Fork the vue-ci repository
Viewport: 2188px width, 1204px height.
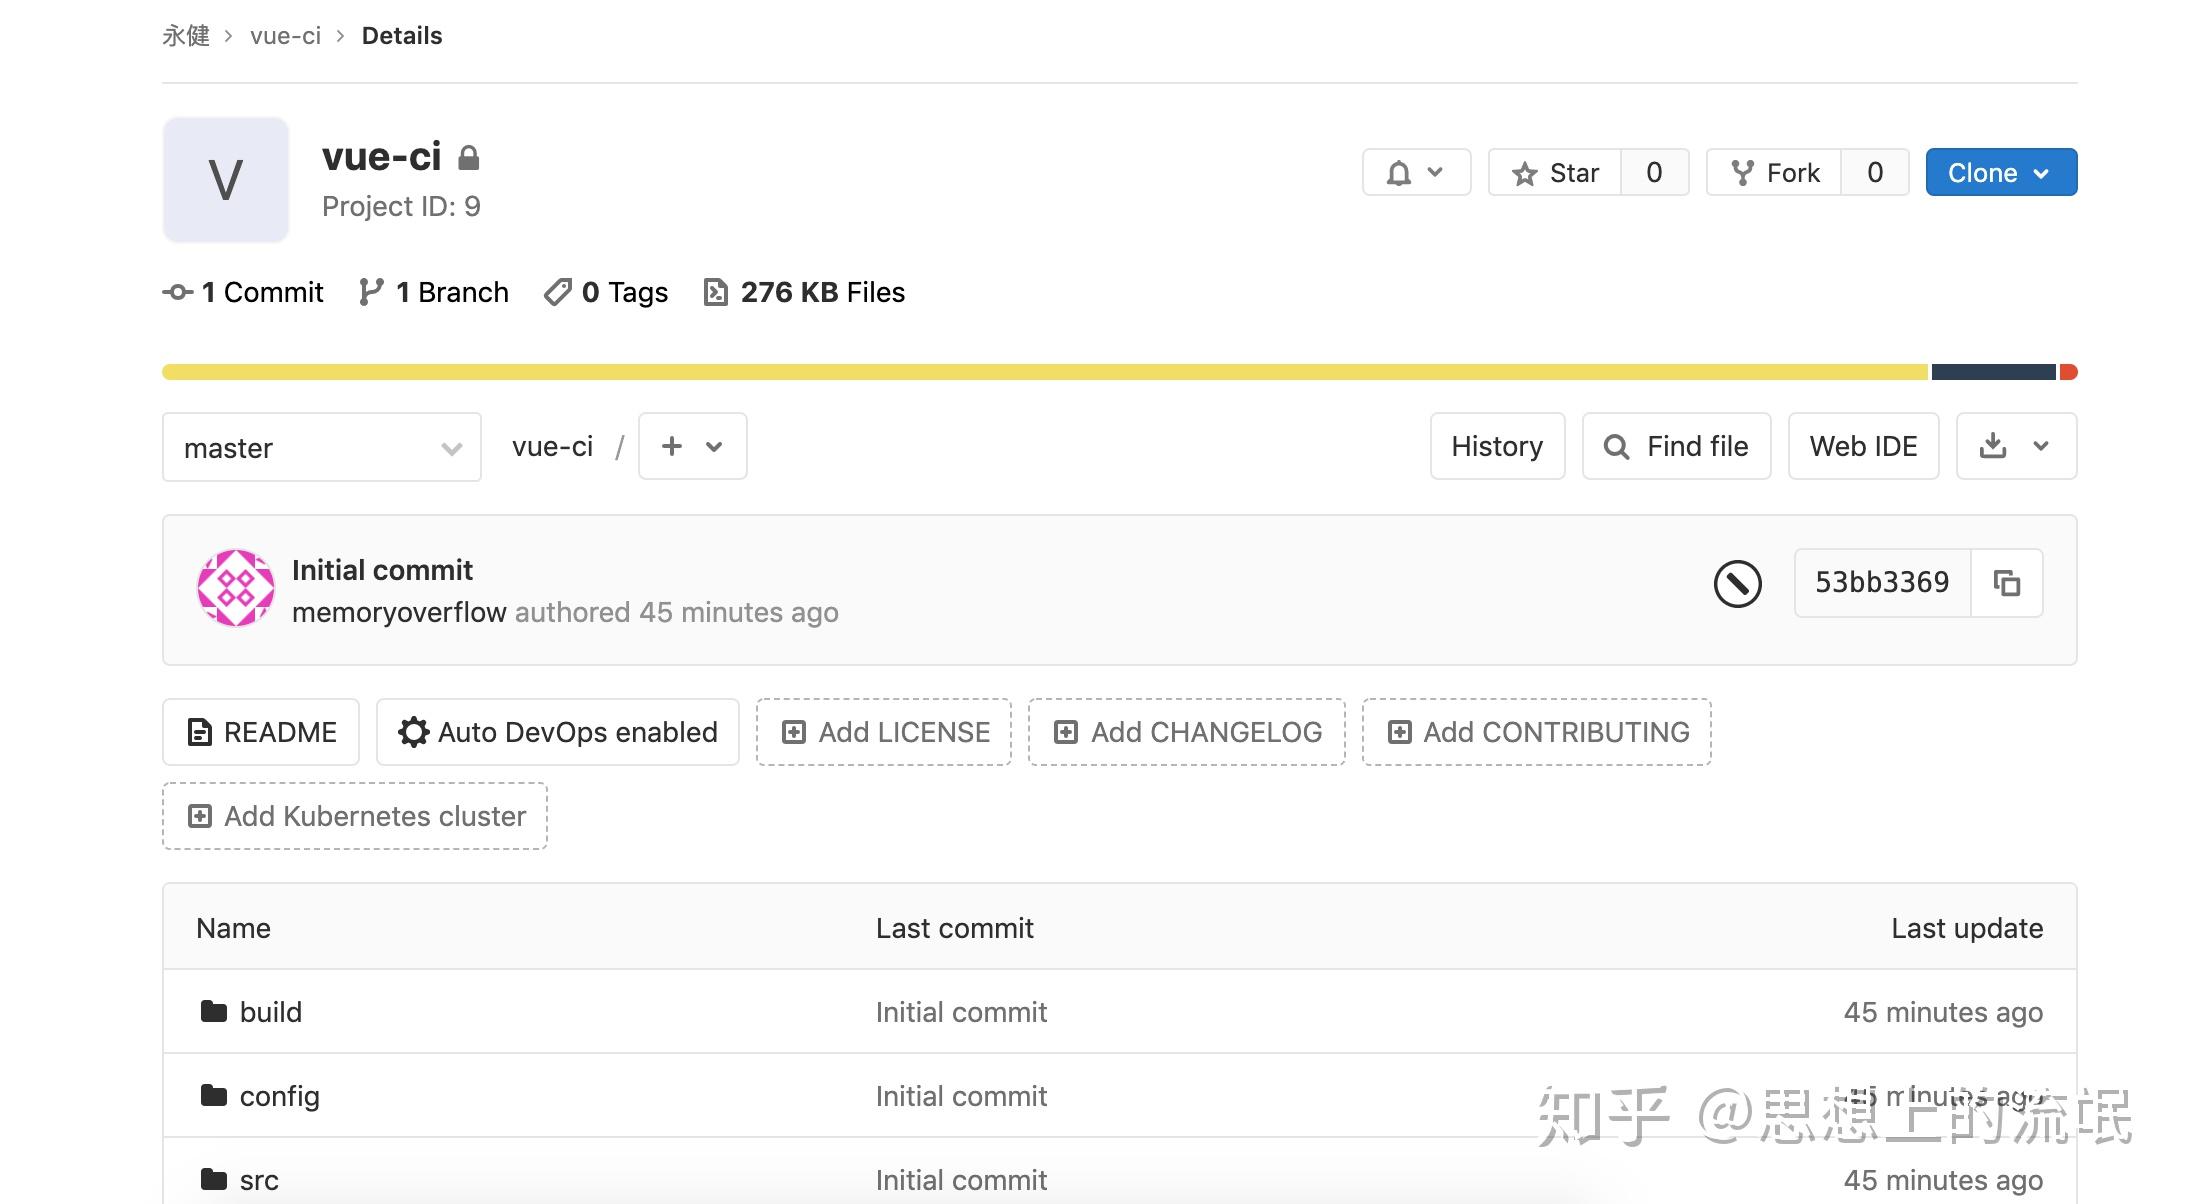click(1775, 172)
